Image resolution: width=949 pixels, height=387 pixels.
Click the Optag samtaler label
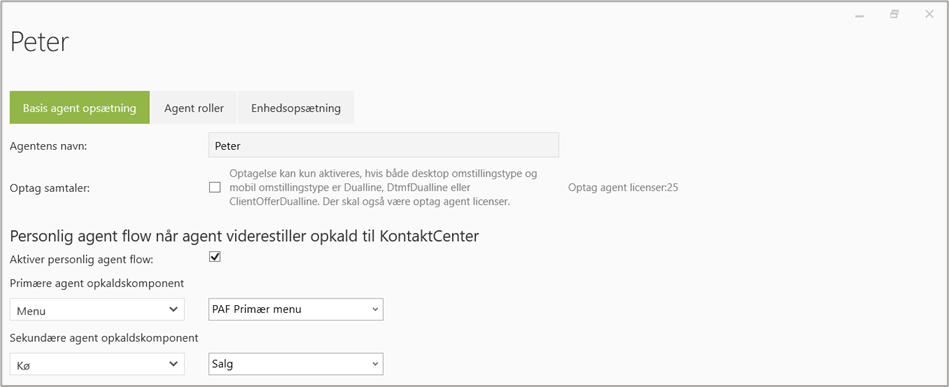[50, 188]
